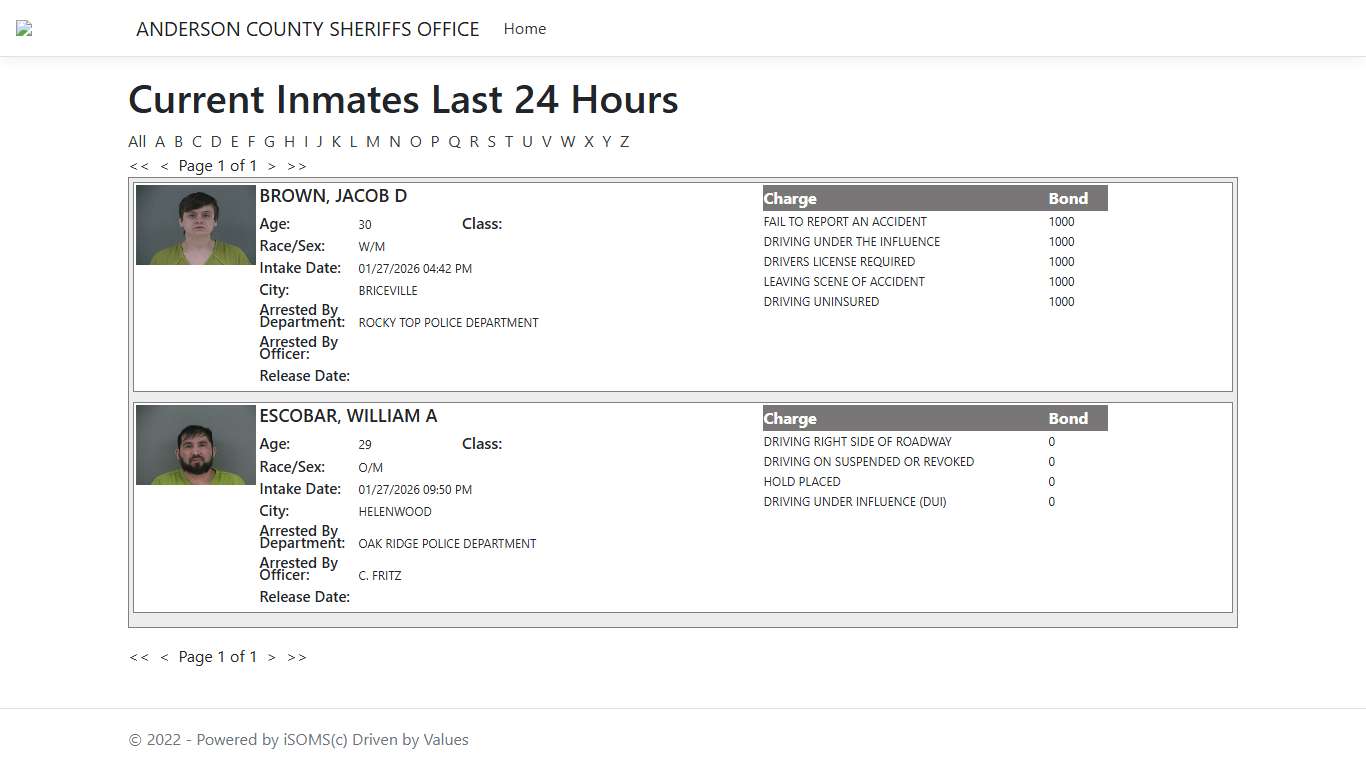Screen dimensions: 1366x768
Task: Filter inmates by letter B
Action: pyautogui.click(x=178, y=142)
